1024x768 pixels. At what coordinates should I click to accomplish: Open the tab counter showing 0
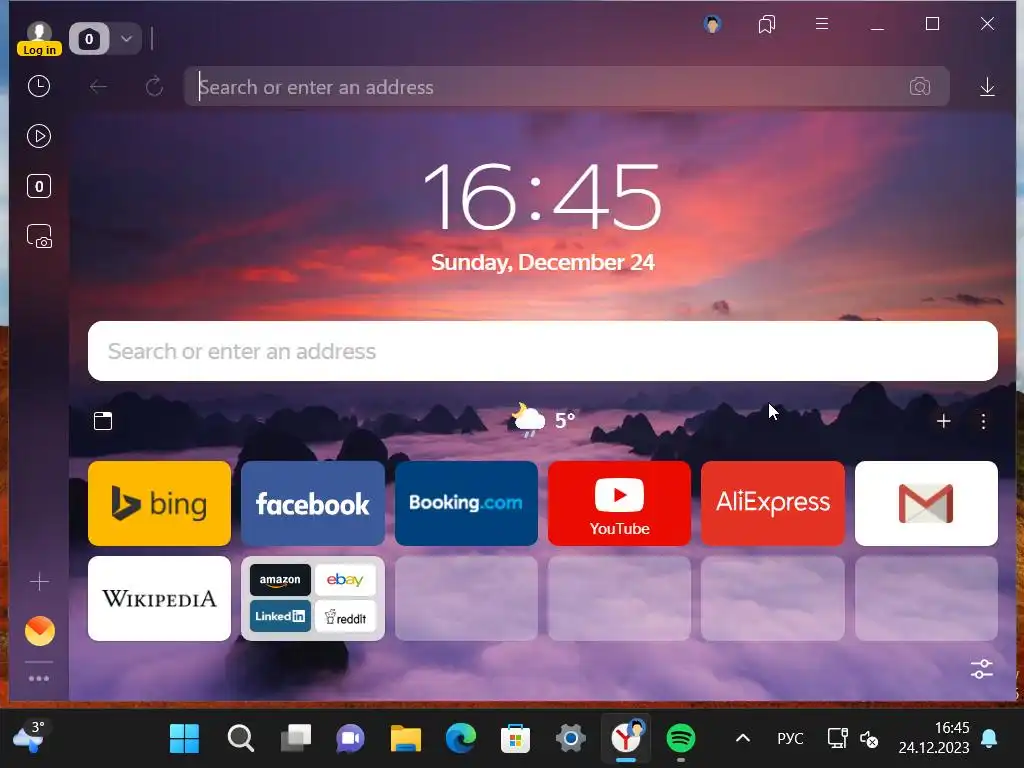(x=89, y=39)
